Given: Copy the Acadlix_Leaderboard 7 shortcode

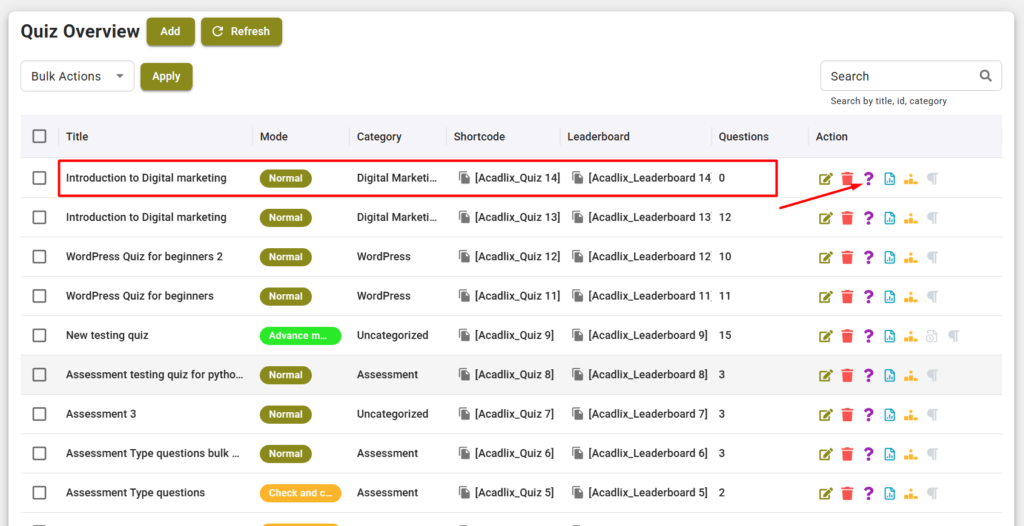Looking at the screenshot, I should pyautogui.click(x=578, y=414).
